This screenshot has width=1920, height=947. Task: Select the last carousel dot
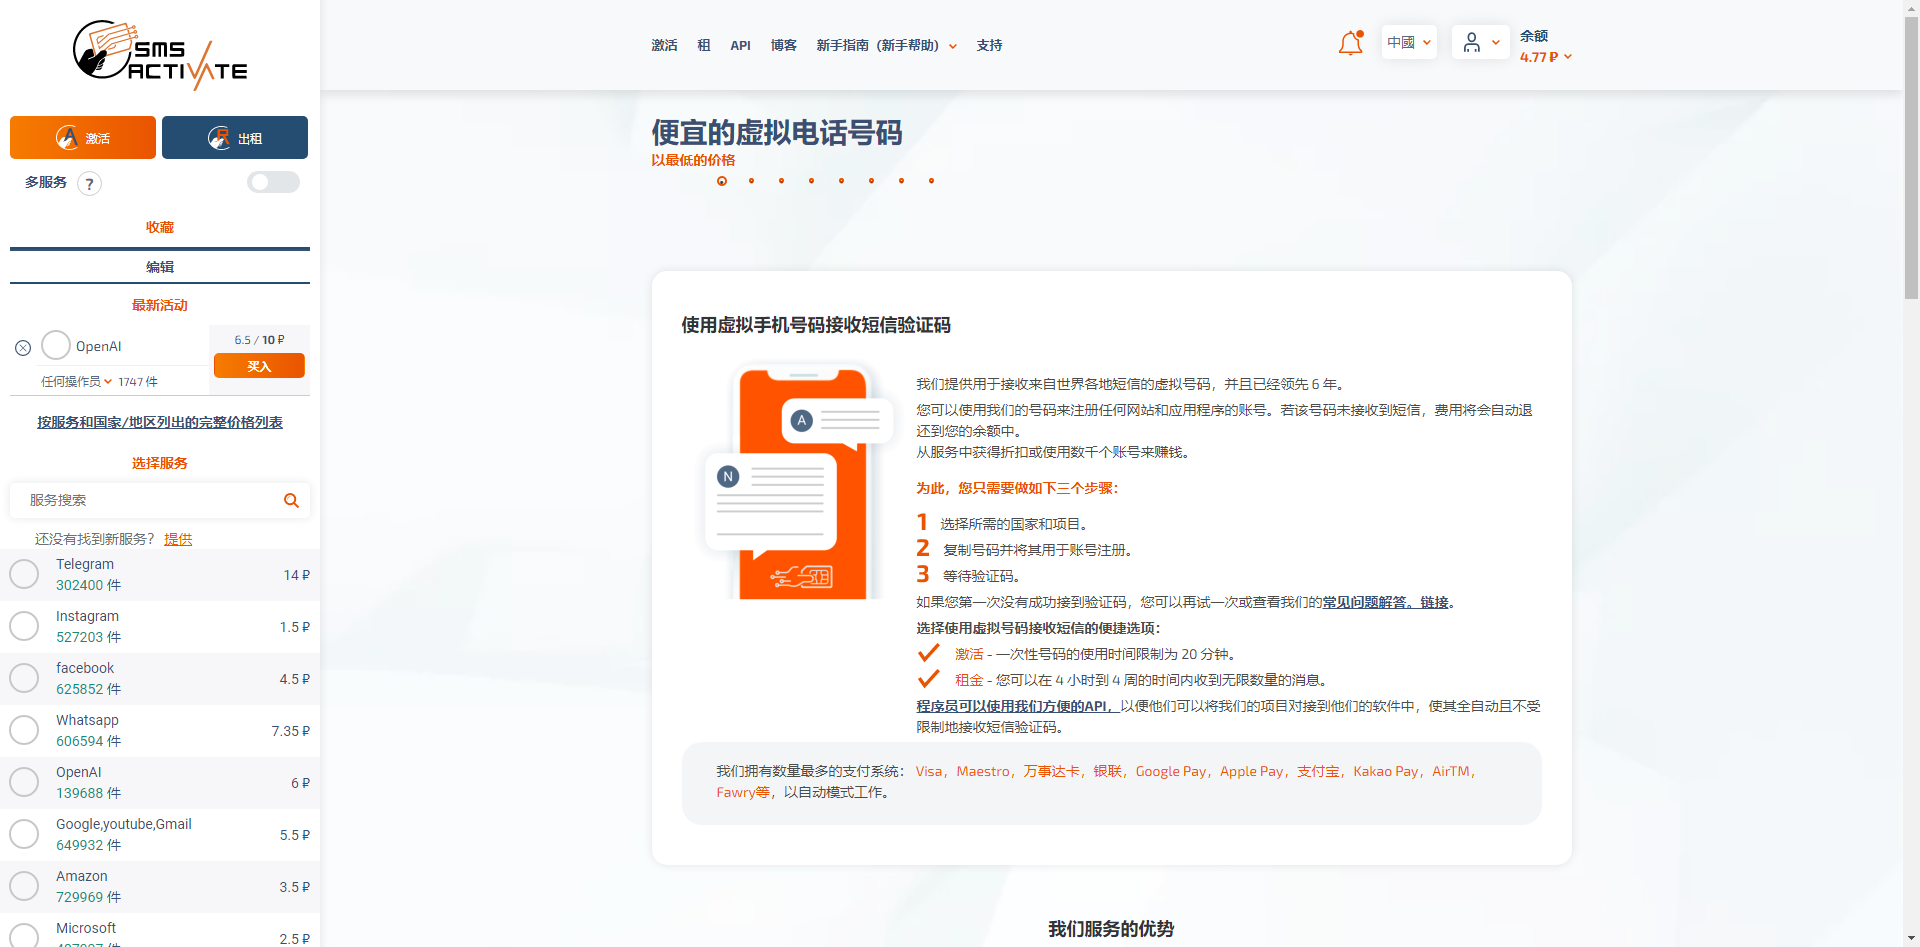click(932, 181)
